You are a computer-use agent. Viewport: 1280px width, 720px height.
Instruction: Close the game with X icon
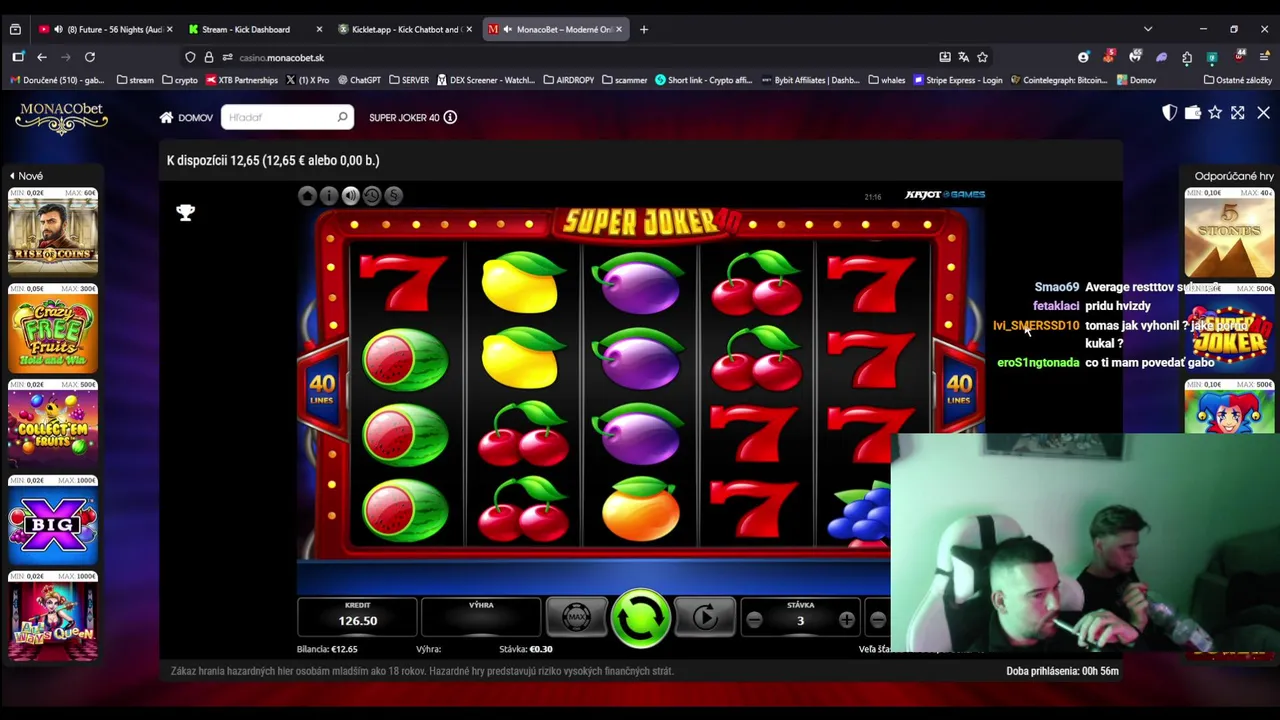(x=1263, y=113)
